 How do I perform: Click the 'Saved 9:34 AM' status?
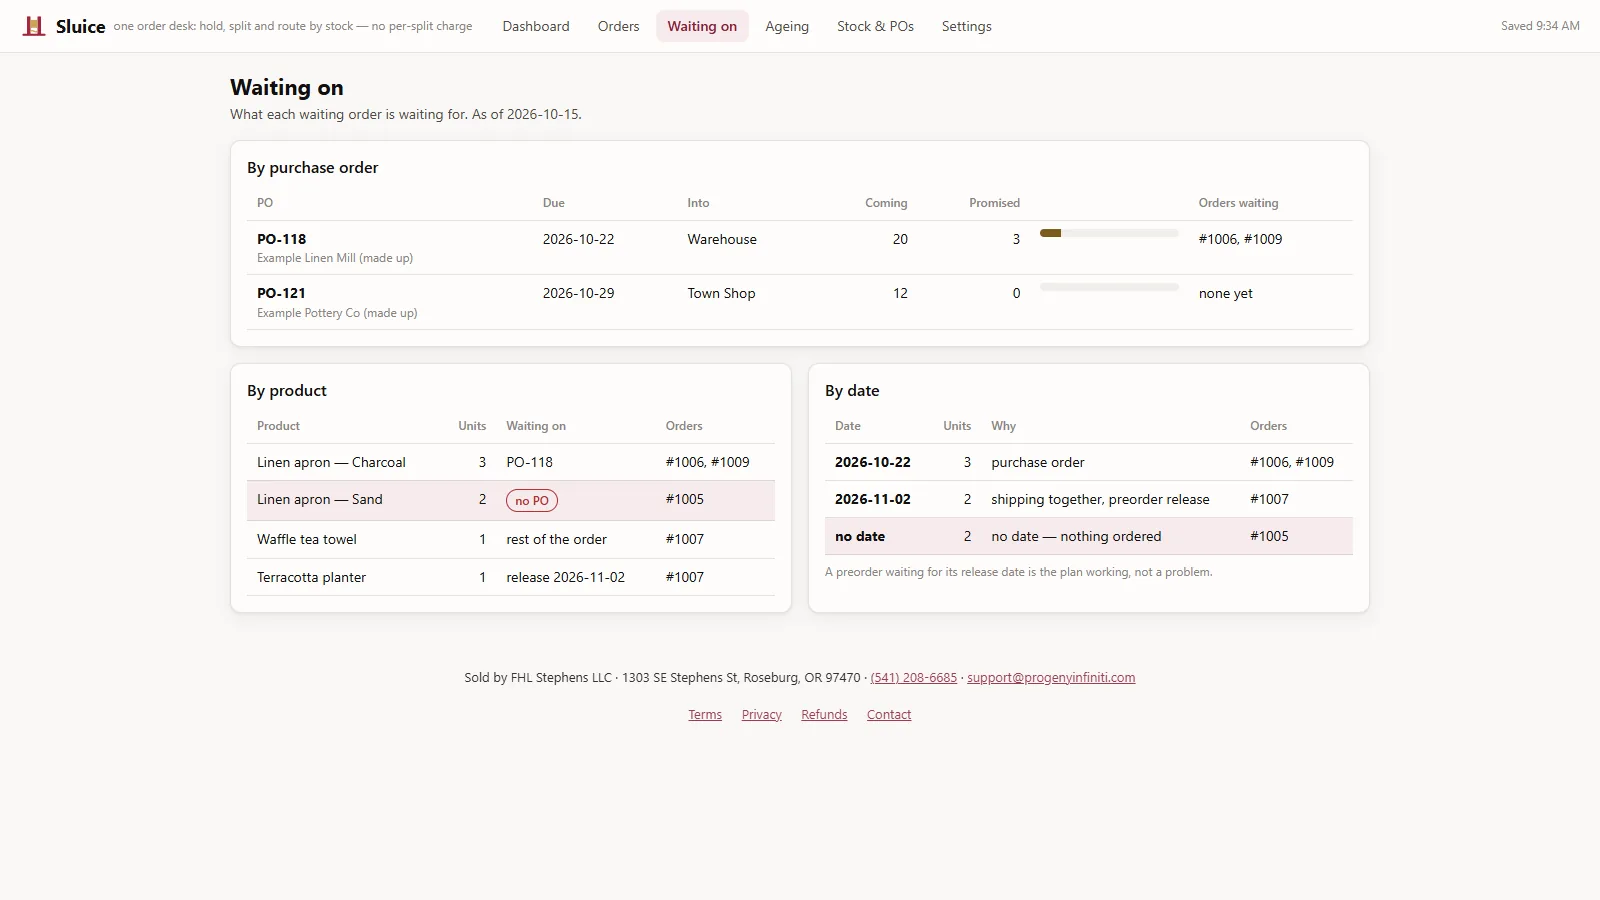point(1540,26)
